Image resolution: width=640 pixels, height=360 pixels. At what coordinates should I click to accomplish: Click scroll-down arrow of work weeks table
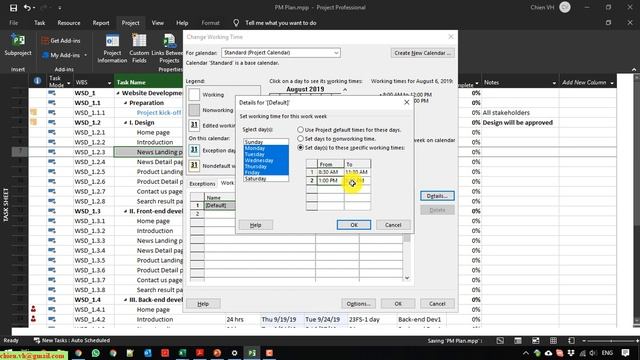(x=407, y=278)
